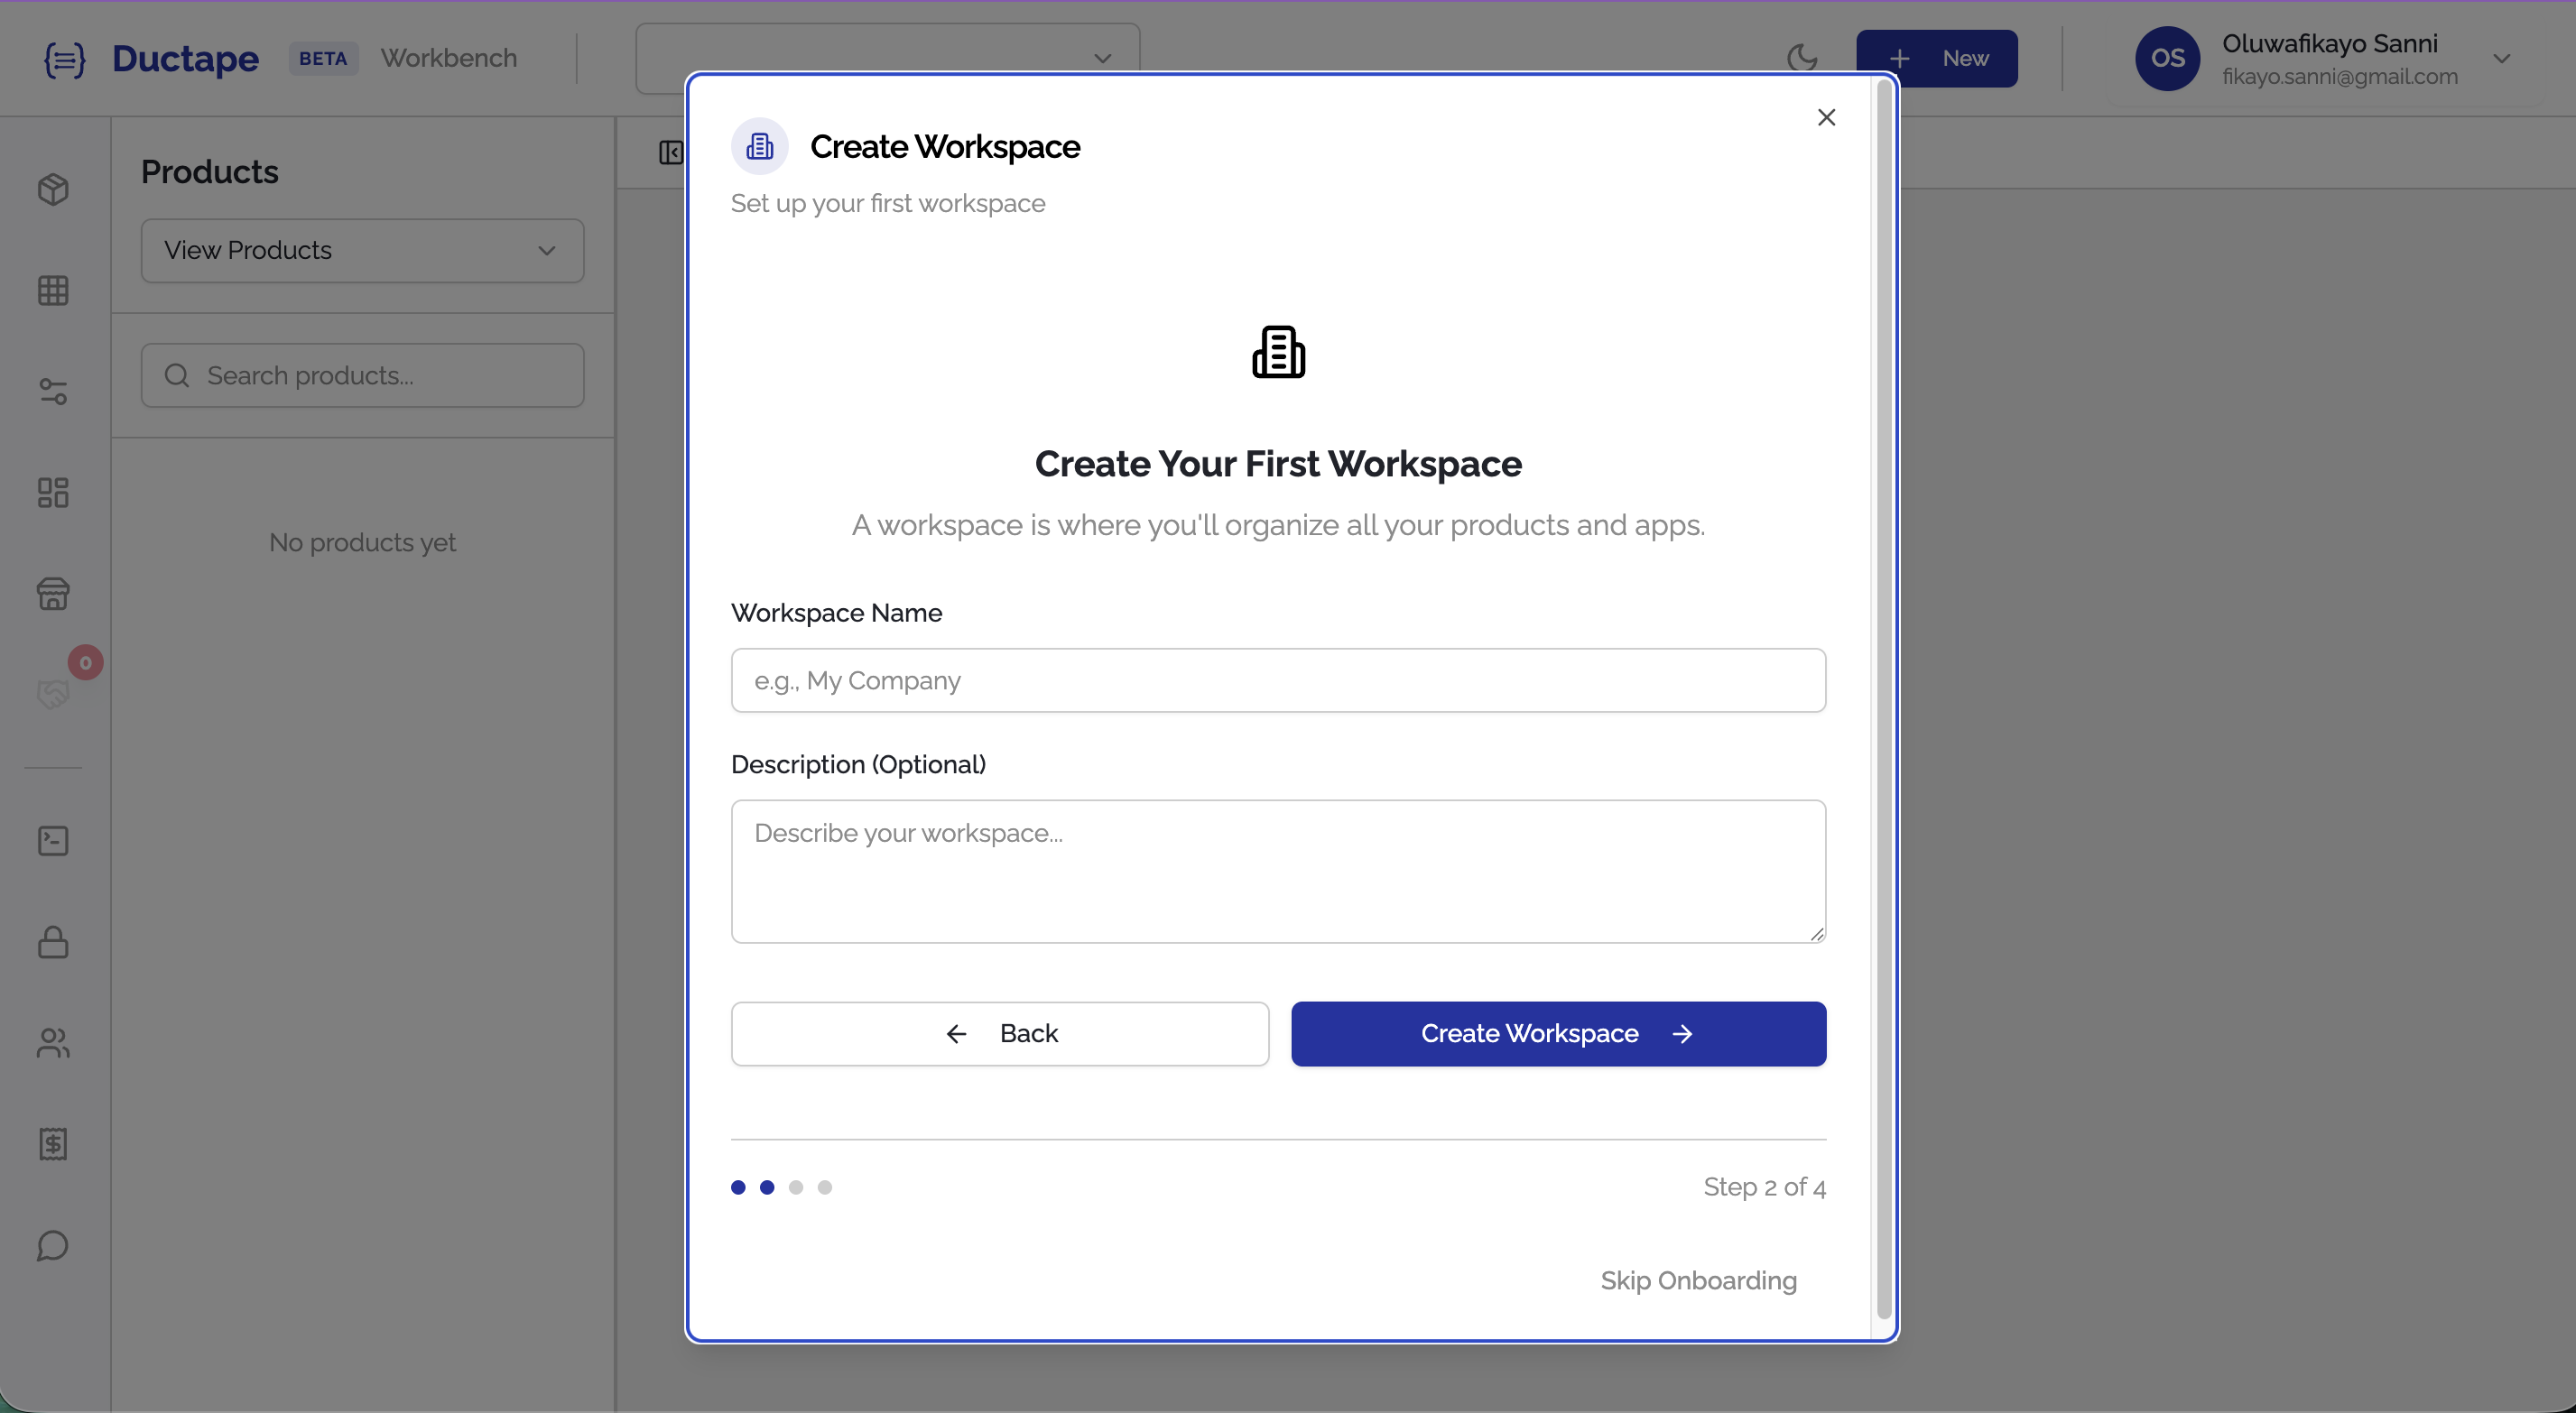Open the storefront icon in the sidebar

coord(54,594)
